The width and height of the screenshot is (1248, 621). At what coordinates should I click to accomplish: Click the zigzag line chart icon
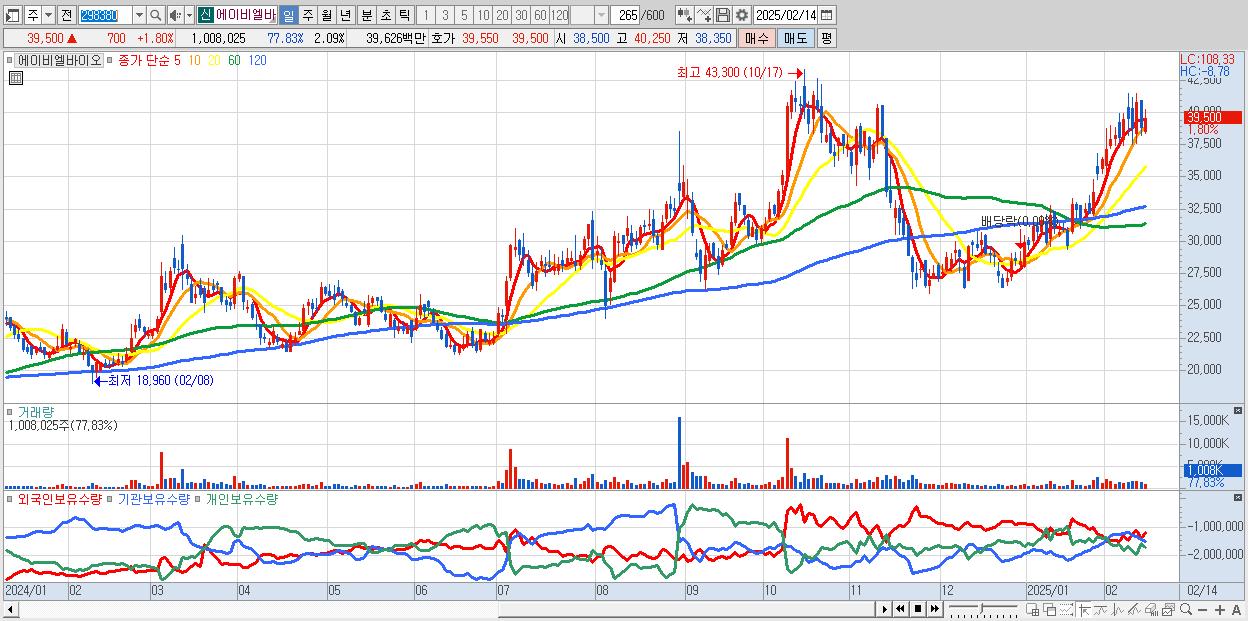coord(1118,609)
